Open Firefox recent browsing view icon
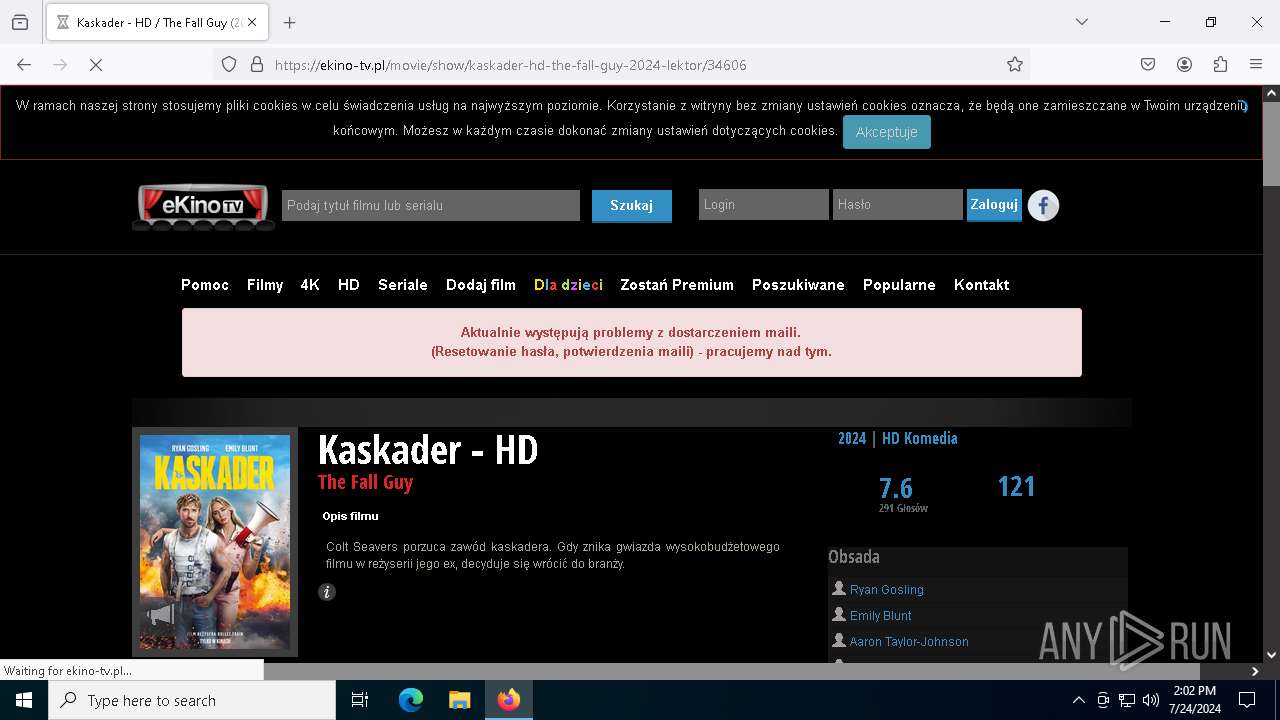Viewport: 1280px width, 720px height. coord(20,22)
